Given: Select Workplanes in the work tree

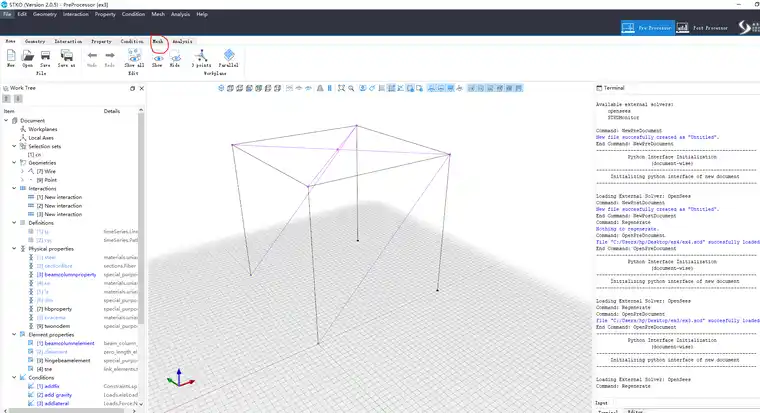Looking at the screenshot, I should pyautogui.click(x=43, y=129).
